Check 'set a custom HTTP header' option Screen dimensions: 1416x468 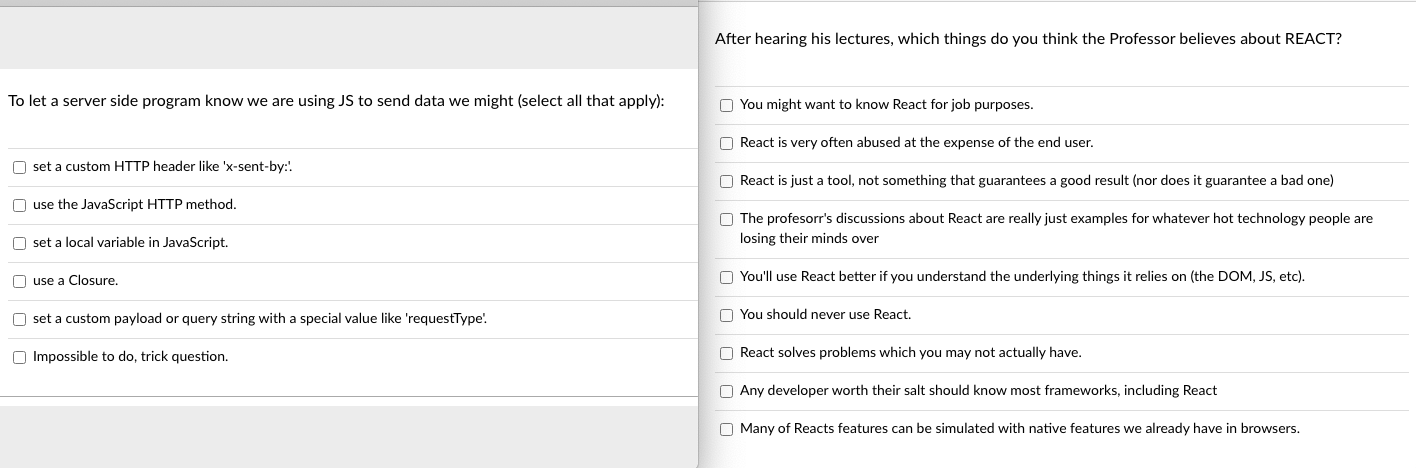[x=19, y=167]
